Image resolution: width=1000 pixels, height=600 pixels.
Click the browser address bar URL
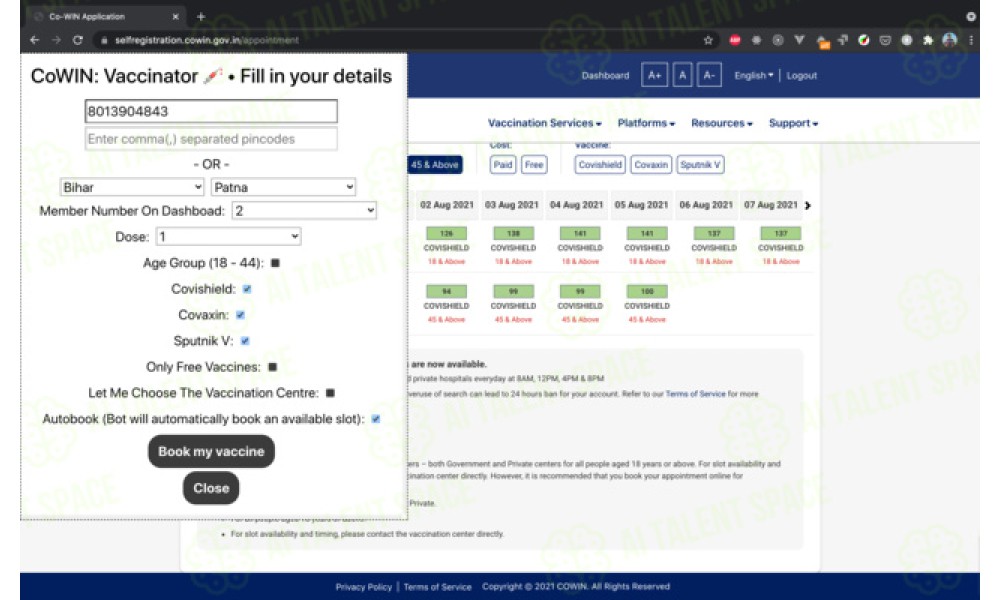(x=207, y=40)
